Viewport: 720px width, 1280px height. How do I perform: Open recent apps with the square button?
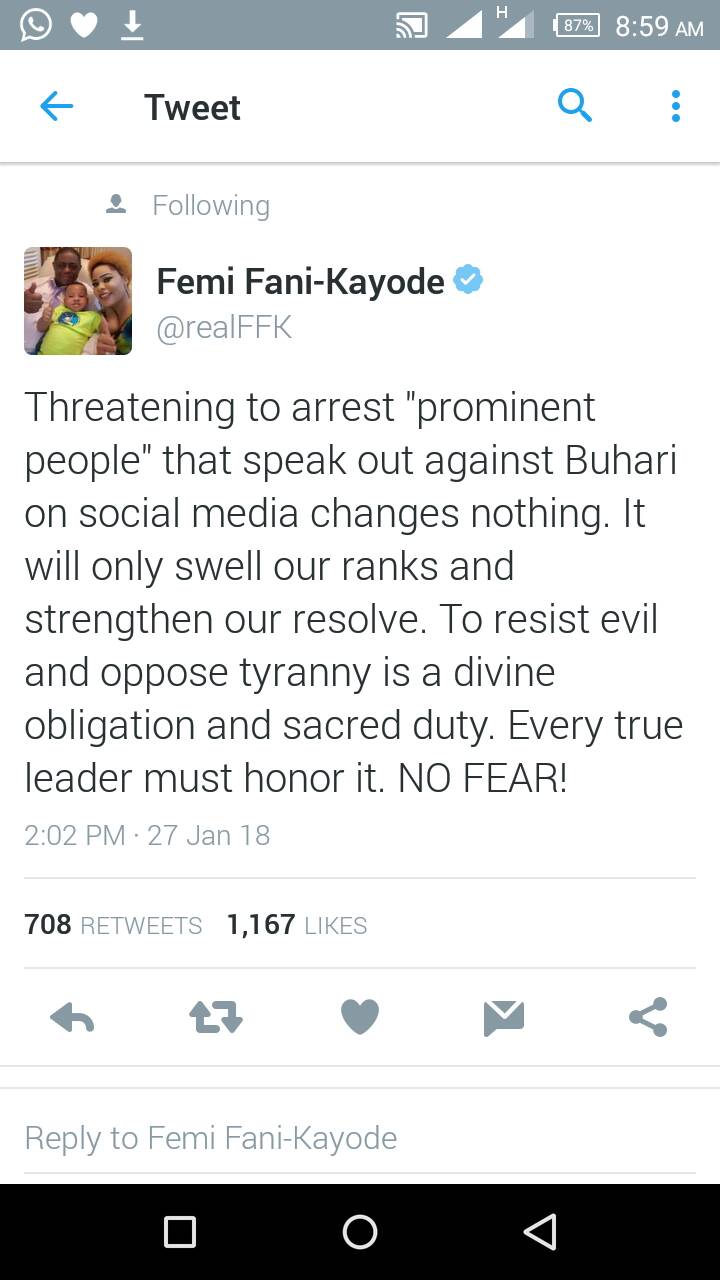pyautogui.click(x=180, y=1232)
